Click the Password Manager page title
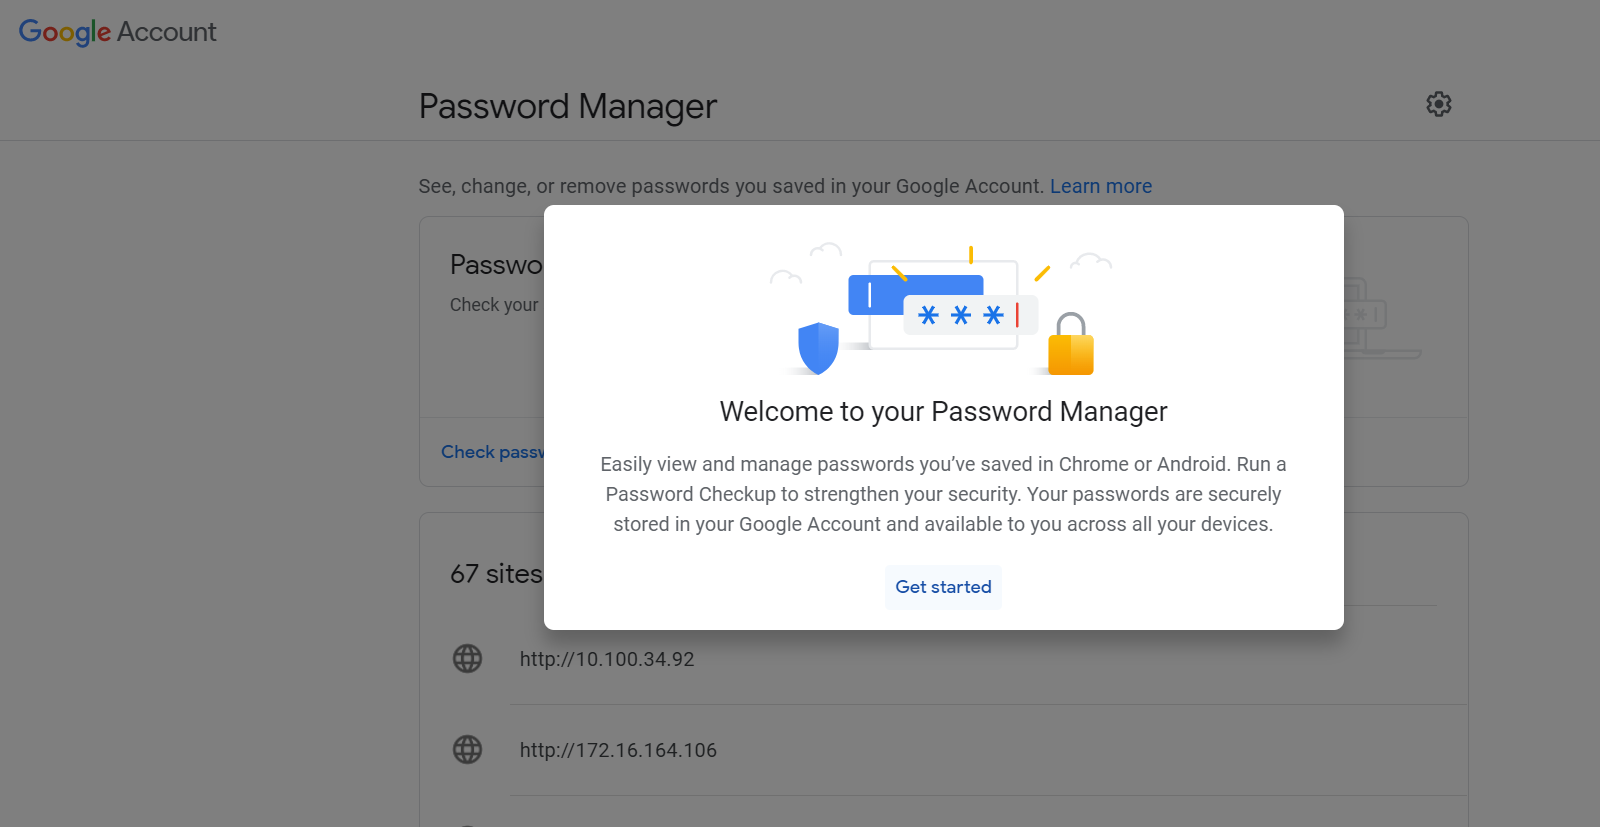This screenshot has width=1600, height=827. pyautogui.click(x=567, y=106)
